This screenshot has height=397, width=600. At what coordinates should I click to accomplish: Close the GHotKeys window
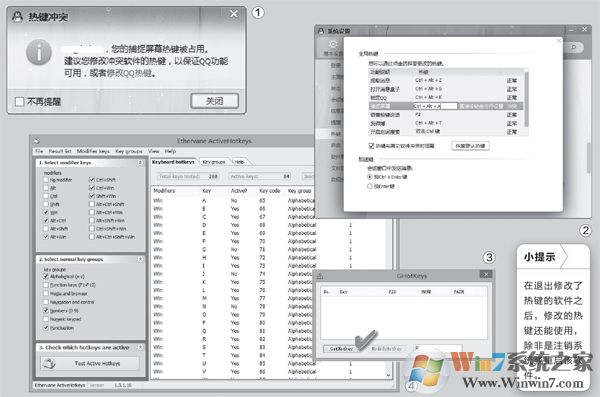[486, 274]
